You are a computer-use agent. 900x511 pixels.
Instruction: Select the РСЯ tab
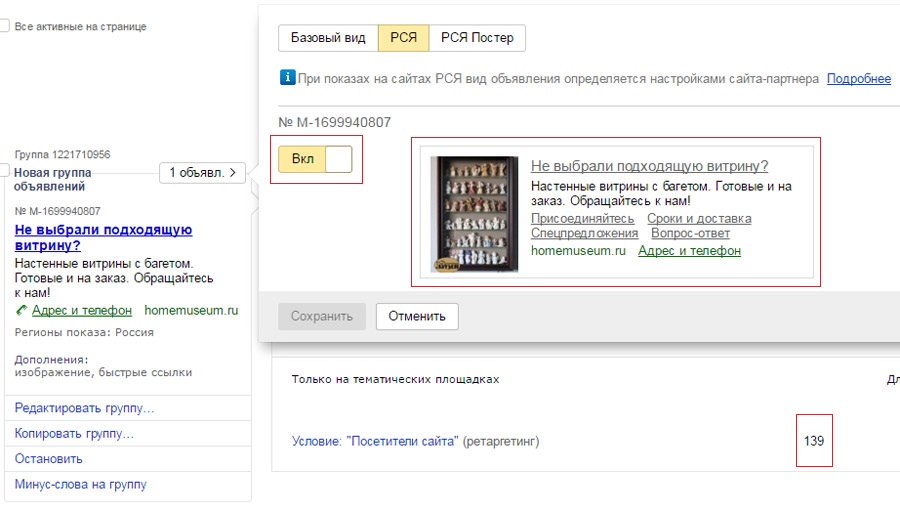point(403,38)
